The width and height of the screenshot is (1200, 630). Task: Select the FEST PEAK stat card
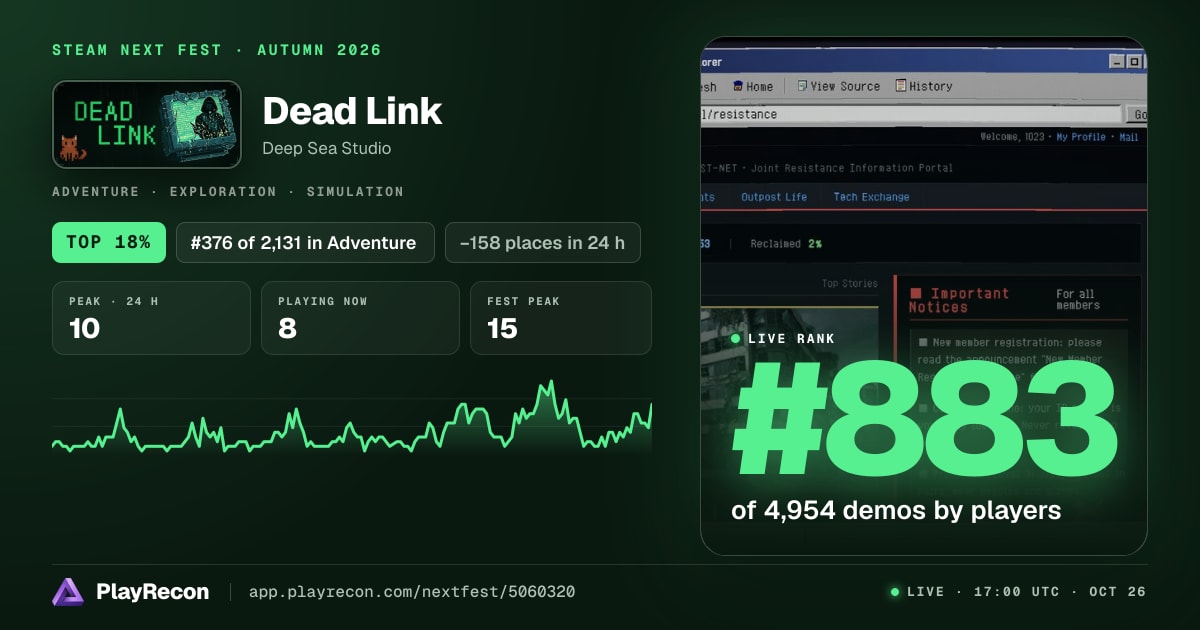pyautogui.click(x=561, y=318)
